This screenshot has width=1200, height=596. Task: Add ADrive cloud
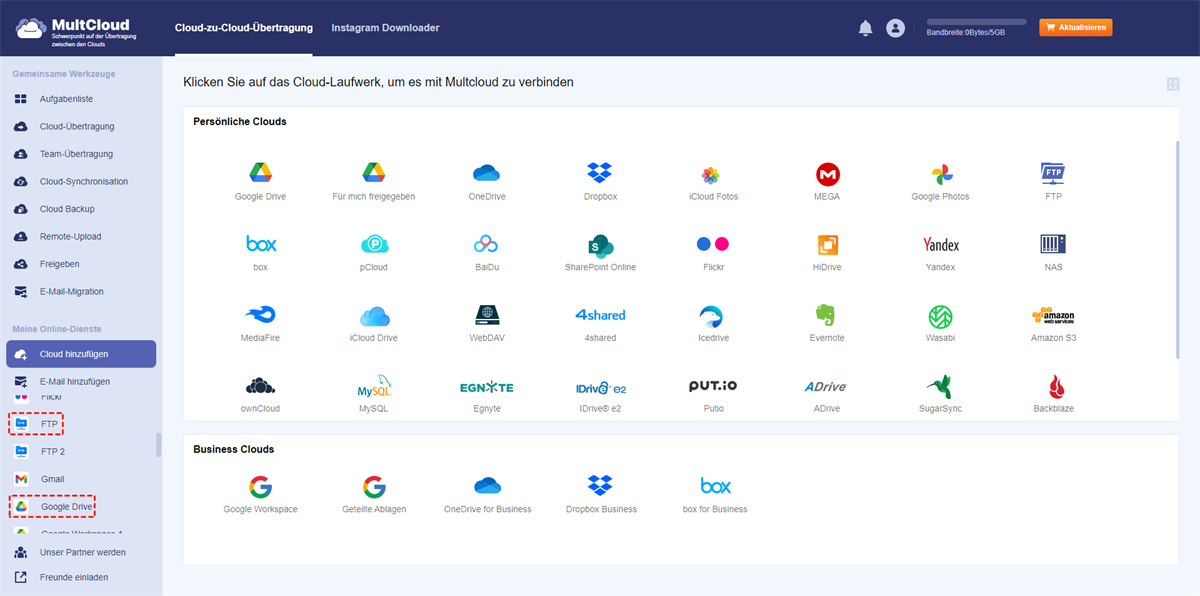(827, 394)
